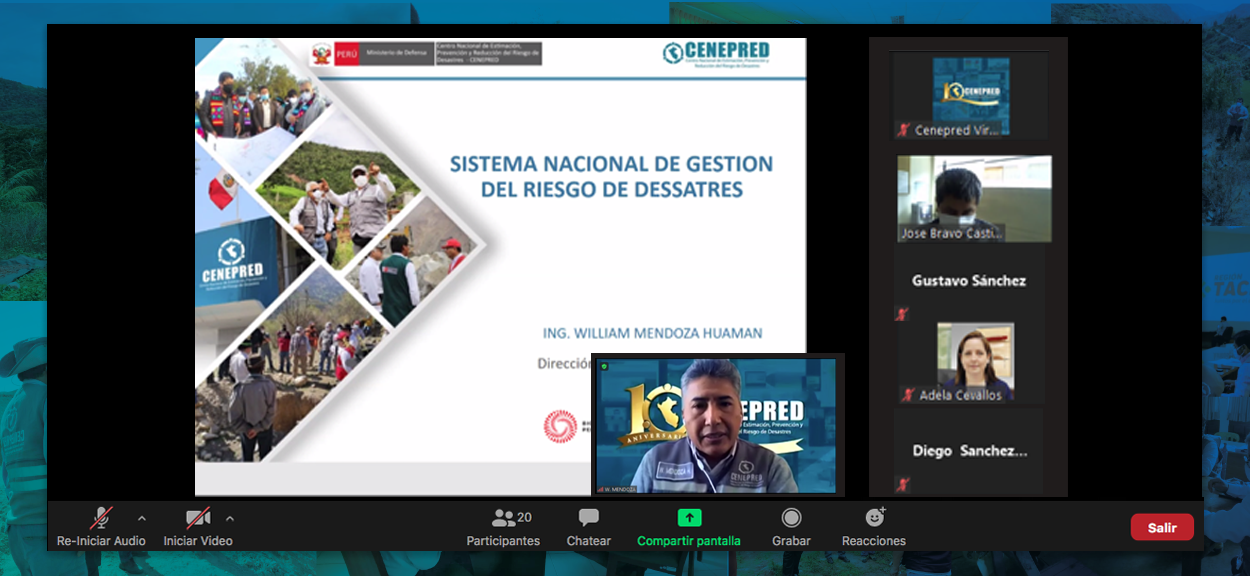The width and height of the screenshot is (1250, 576).
Task: Open the Chatear chat panel
Action: coord(589,528)
